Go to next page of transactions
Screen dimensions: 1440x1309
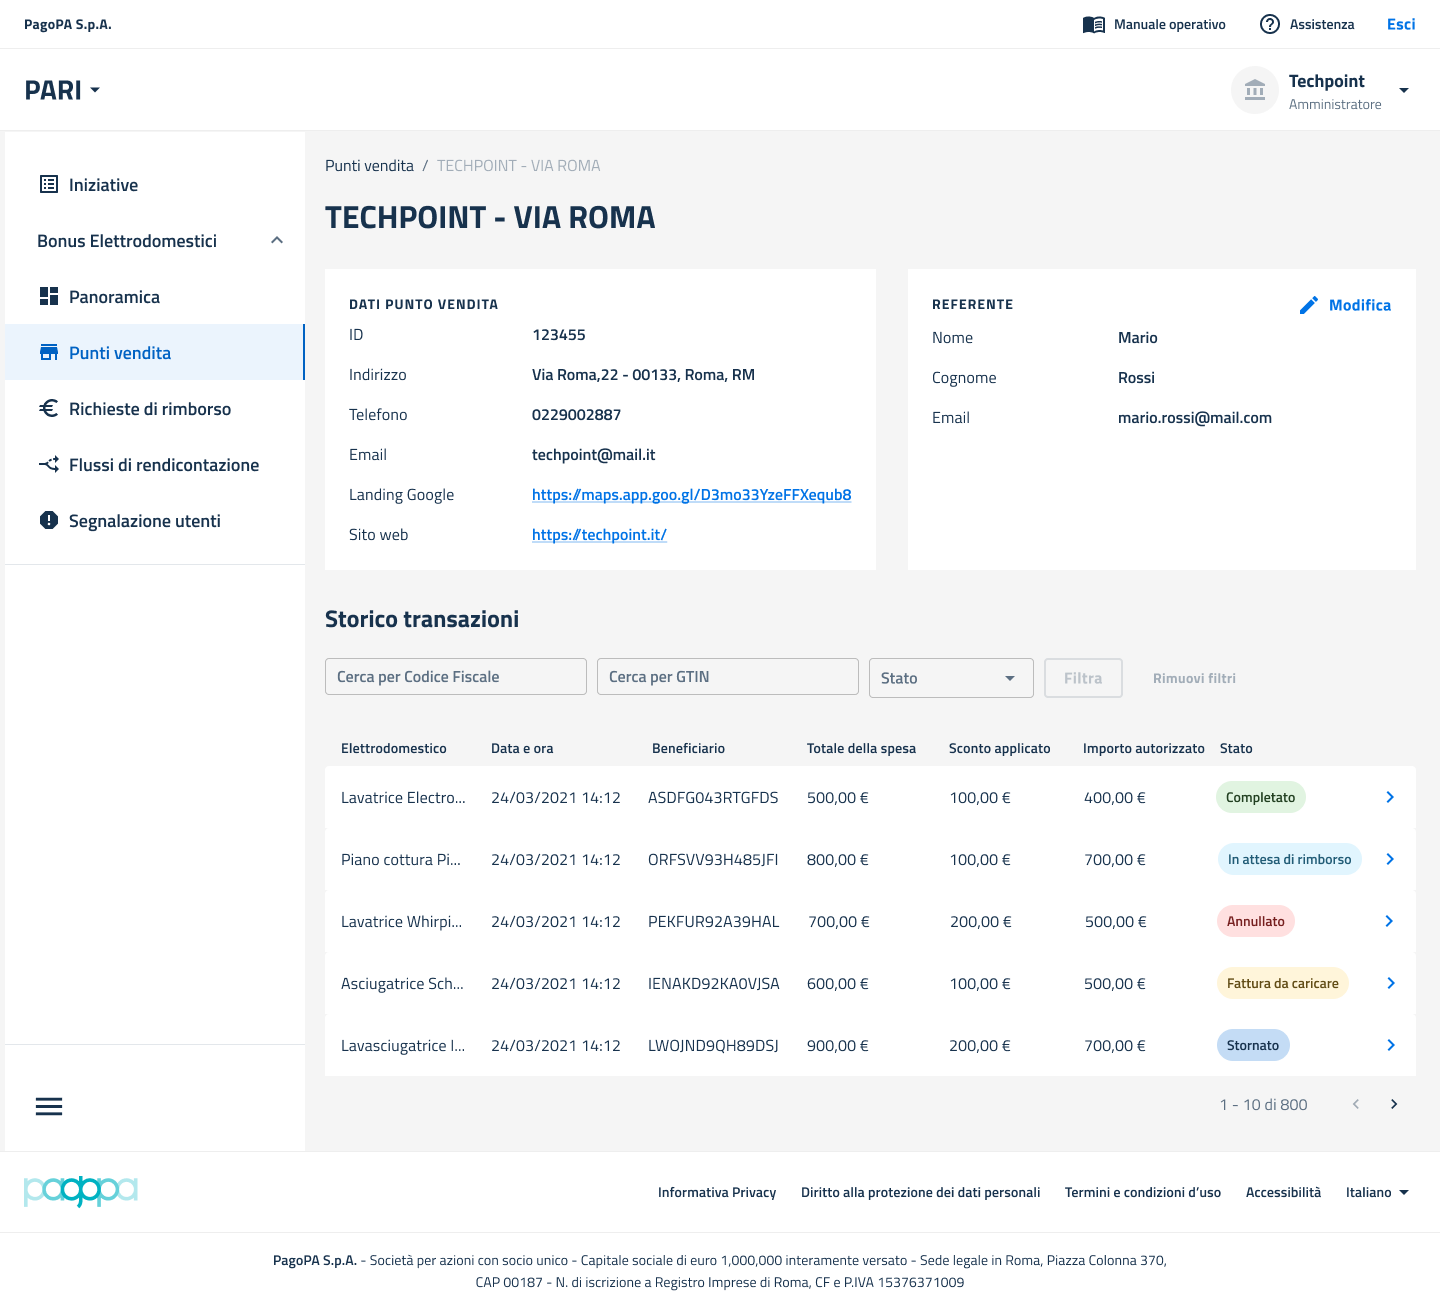[x=1393, y=1104]
